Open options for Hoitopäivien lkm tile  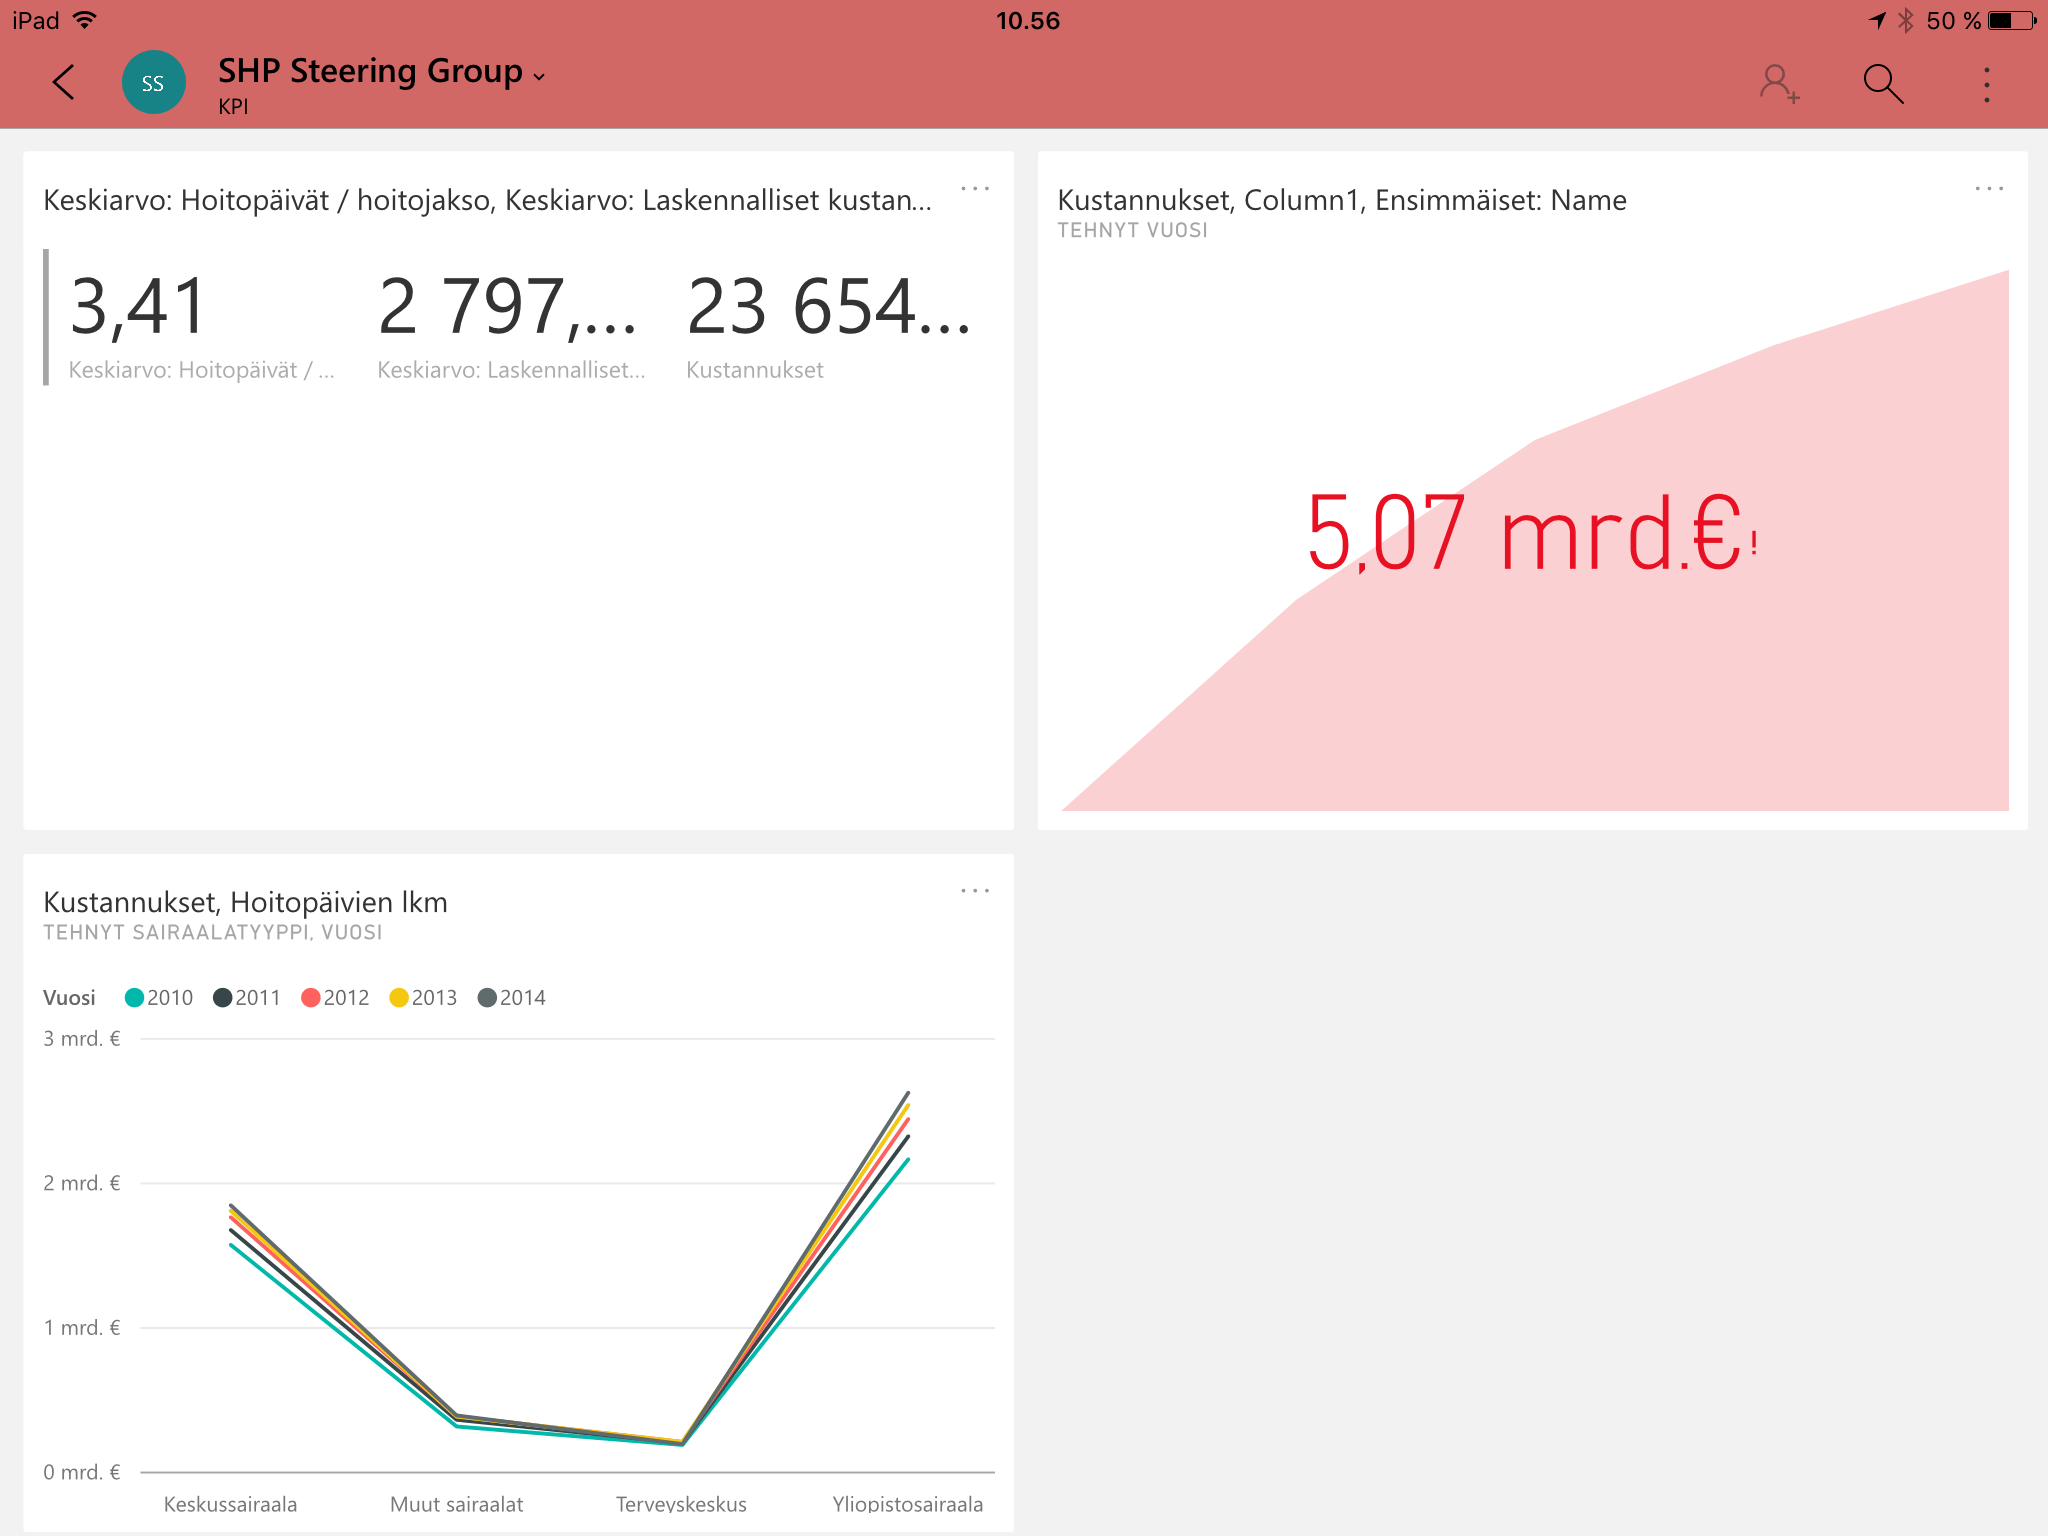coord(975,890)
